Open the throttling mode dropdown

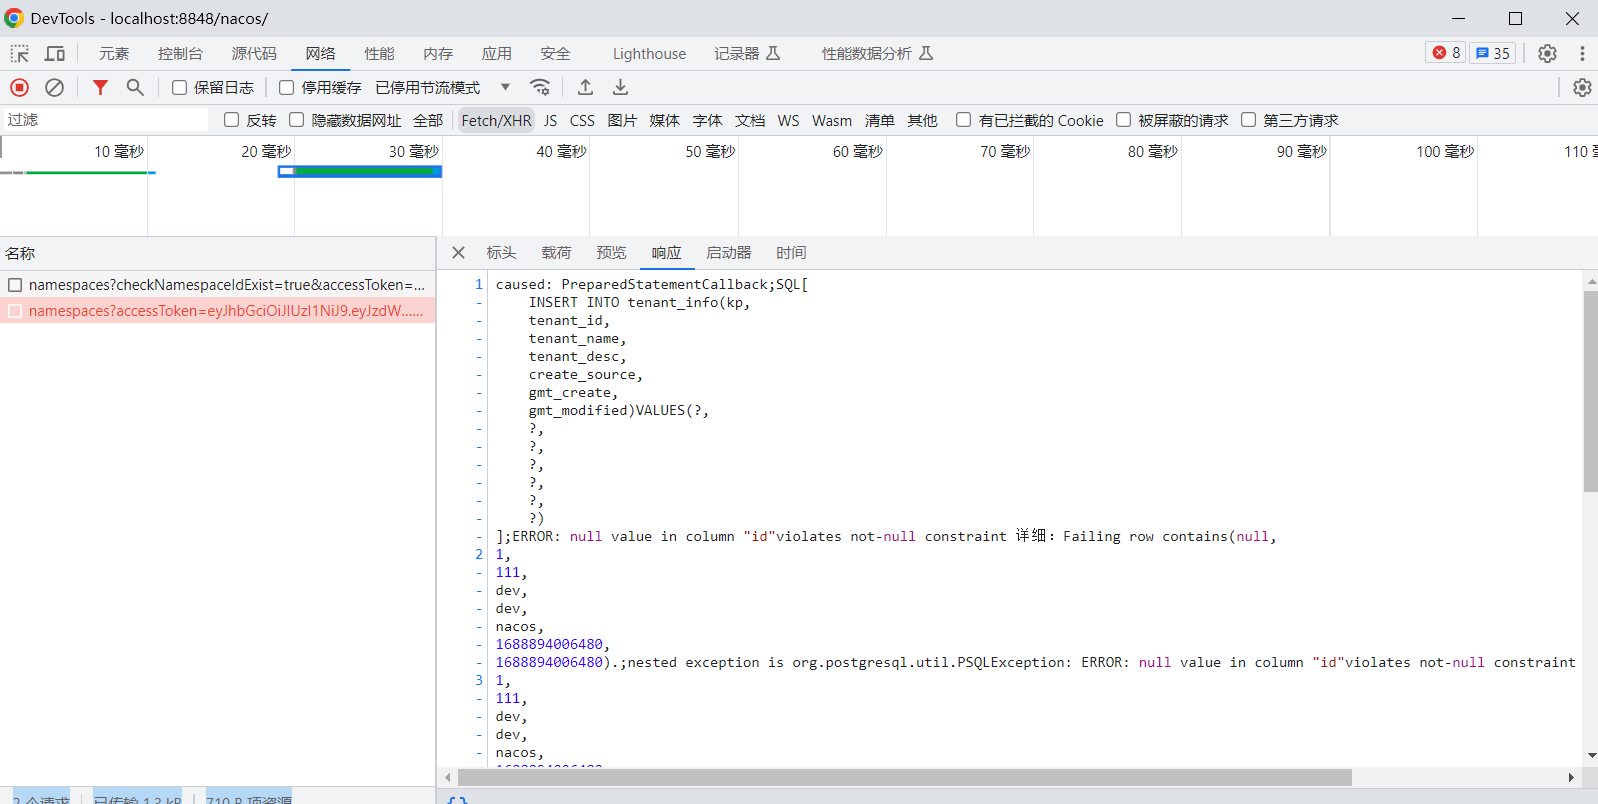(443, 88)
